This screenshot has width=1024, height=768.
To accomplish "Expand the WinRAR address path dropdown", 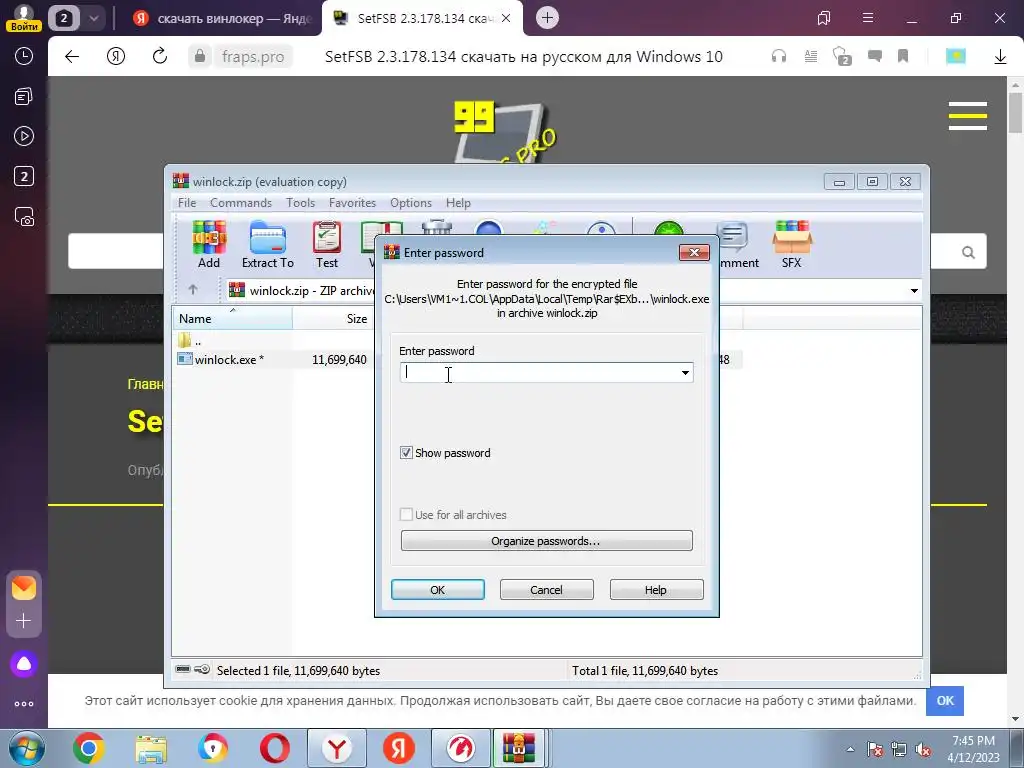I will tap(914, 291).
